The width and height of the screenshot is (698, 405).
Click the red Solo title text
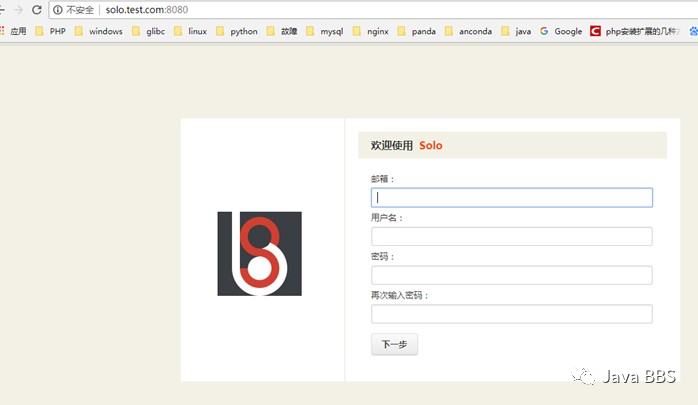[430, 146]
